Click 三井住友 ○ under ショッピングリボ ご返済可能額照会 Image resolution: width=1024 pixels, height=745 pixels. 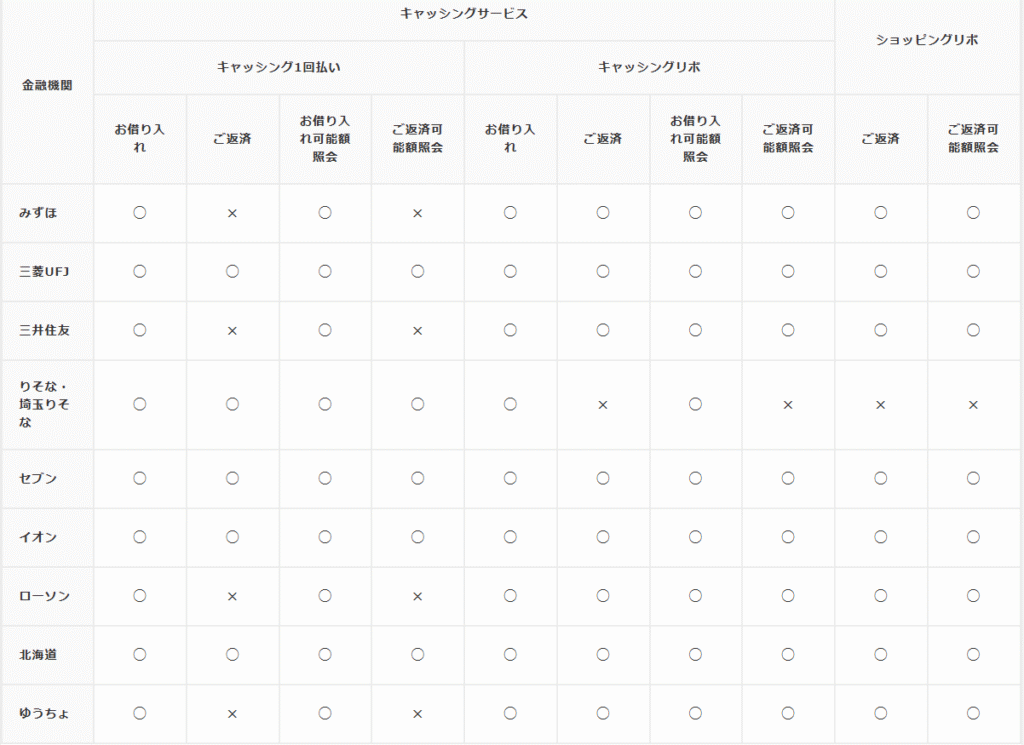[974, 330]
